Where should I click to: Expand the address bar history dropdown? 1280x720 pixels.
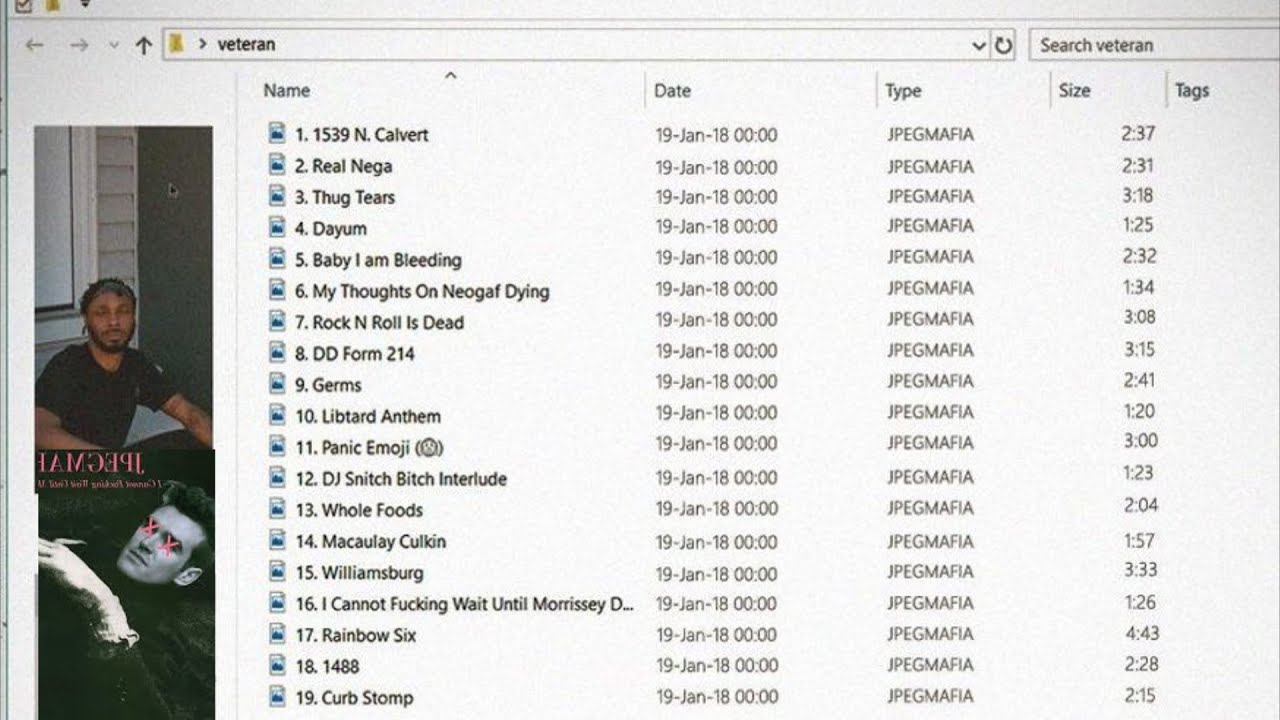[979, 45]
